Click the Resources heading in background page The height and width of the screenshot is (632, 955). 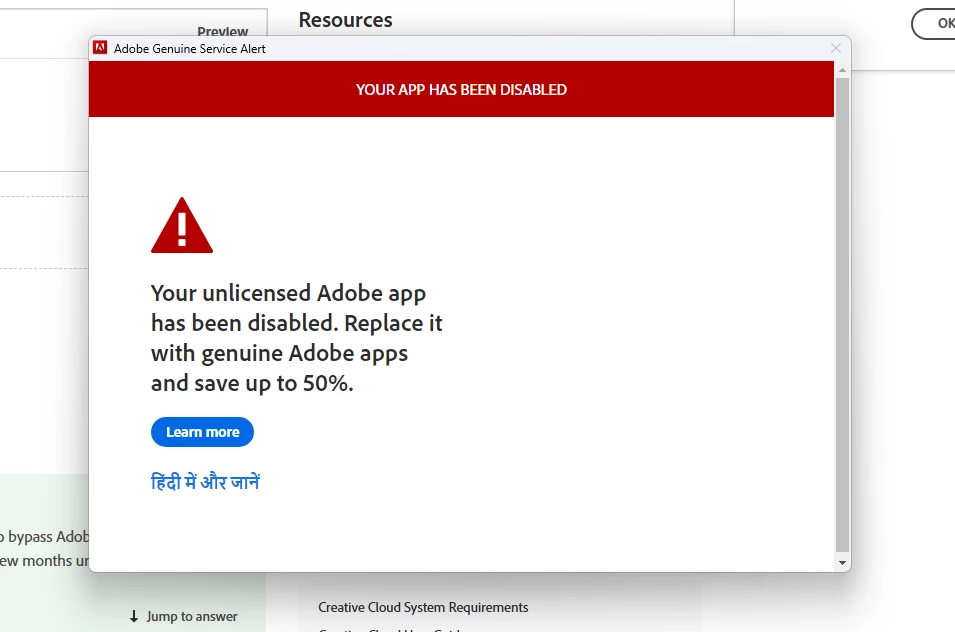pos(345,19)
